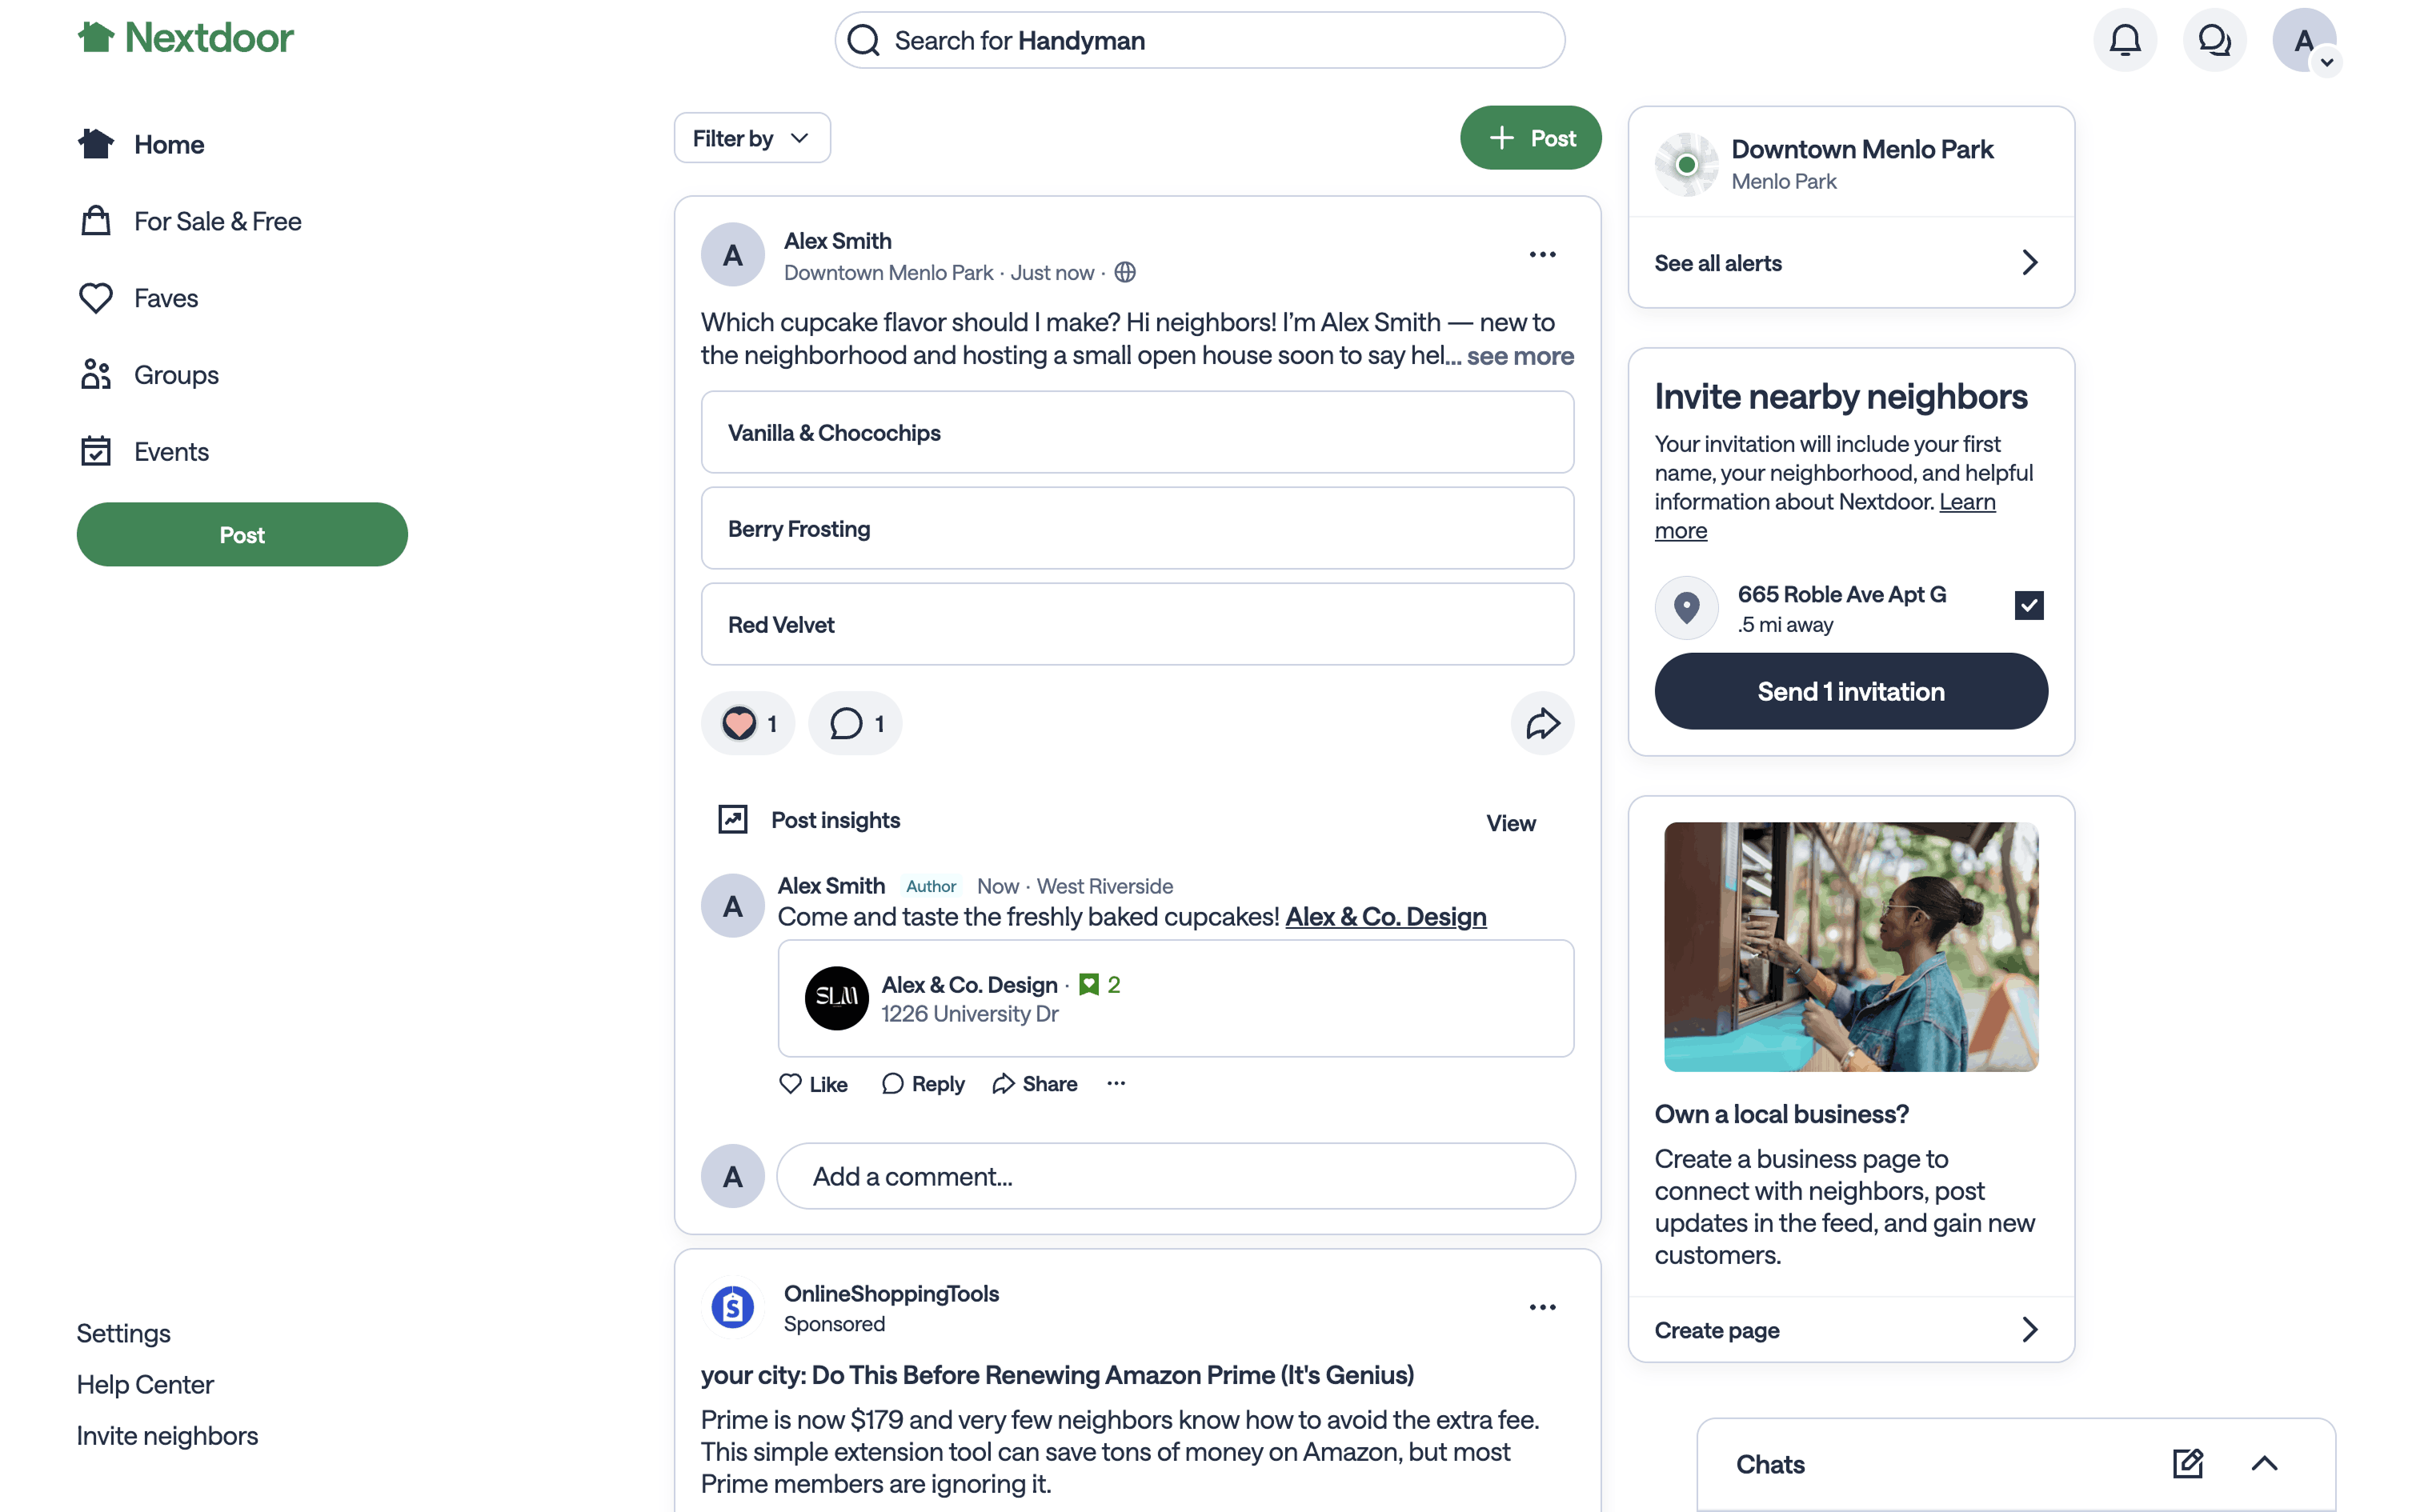This screenshot has width=2420, height=1512.
Task: Expand the Chats panel
Action: point(2264,1464)
